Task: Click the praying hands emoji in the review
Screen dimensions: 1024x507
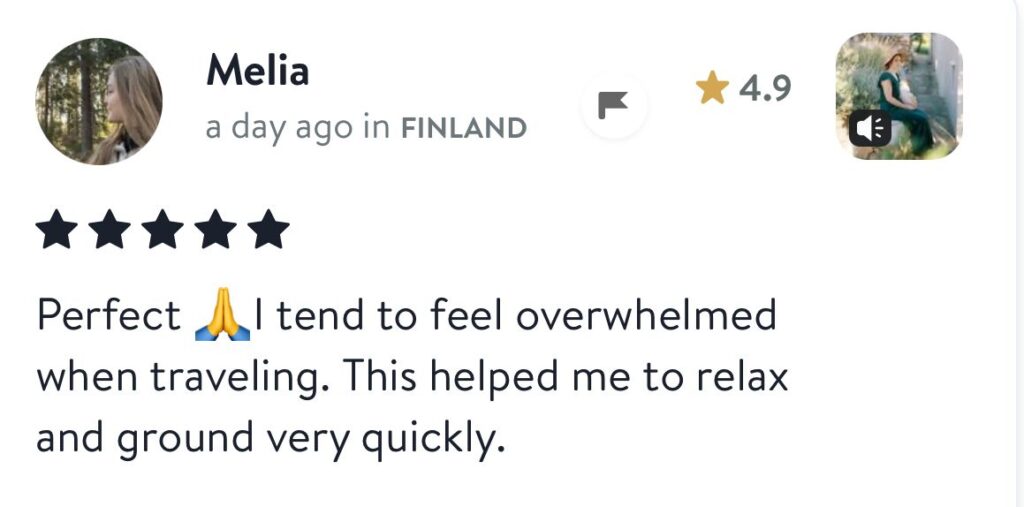Action: [221, 318]
